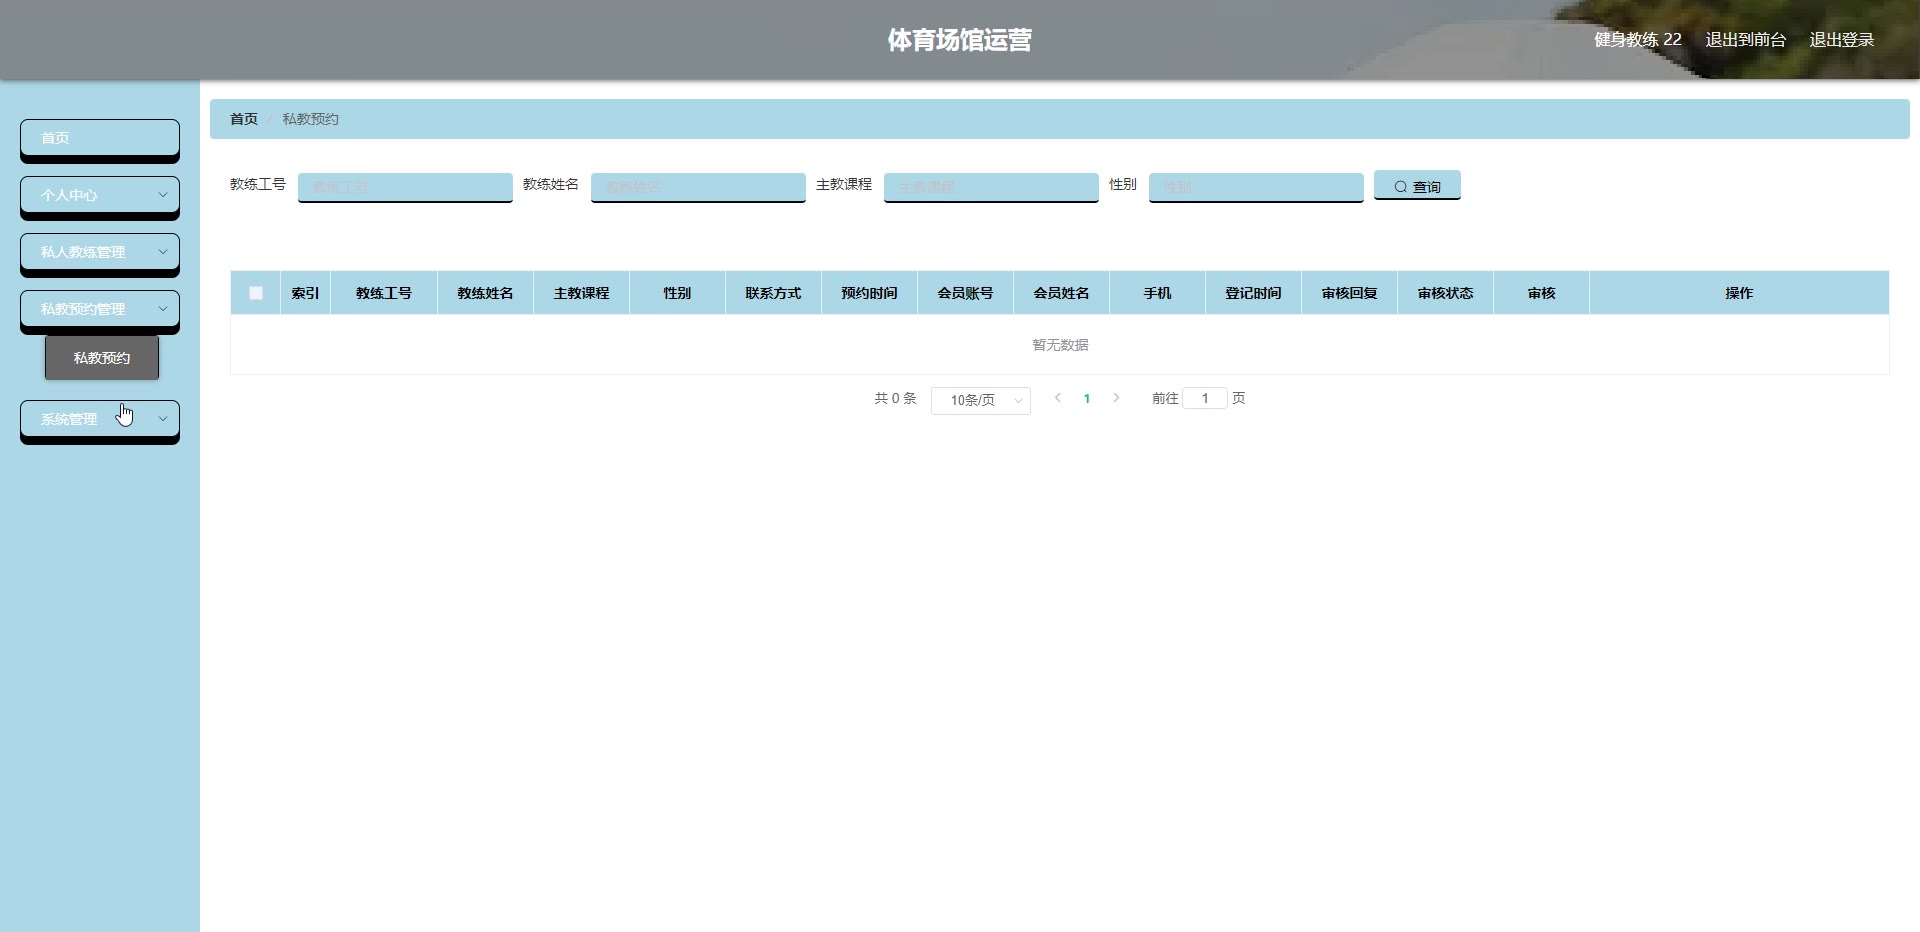Screen dimensions: 1920x932
Task: Click the 性别 column header
Action: tap(677, 293)
